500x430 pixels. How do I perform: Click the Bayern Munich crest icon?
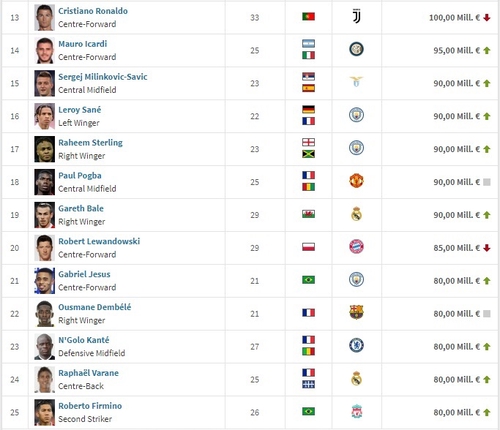click(356, 247)
